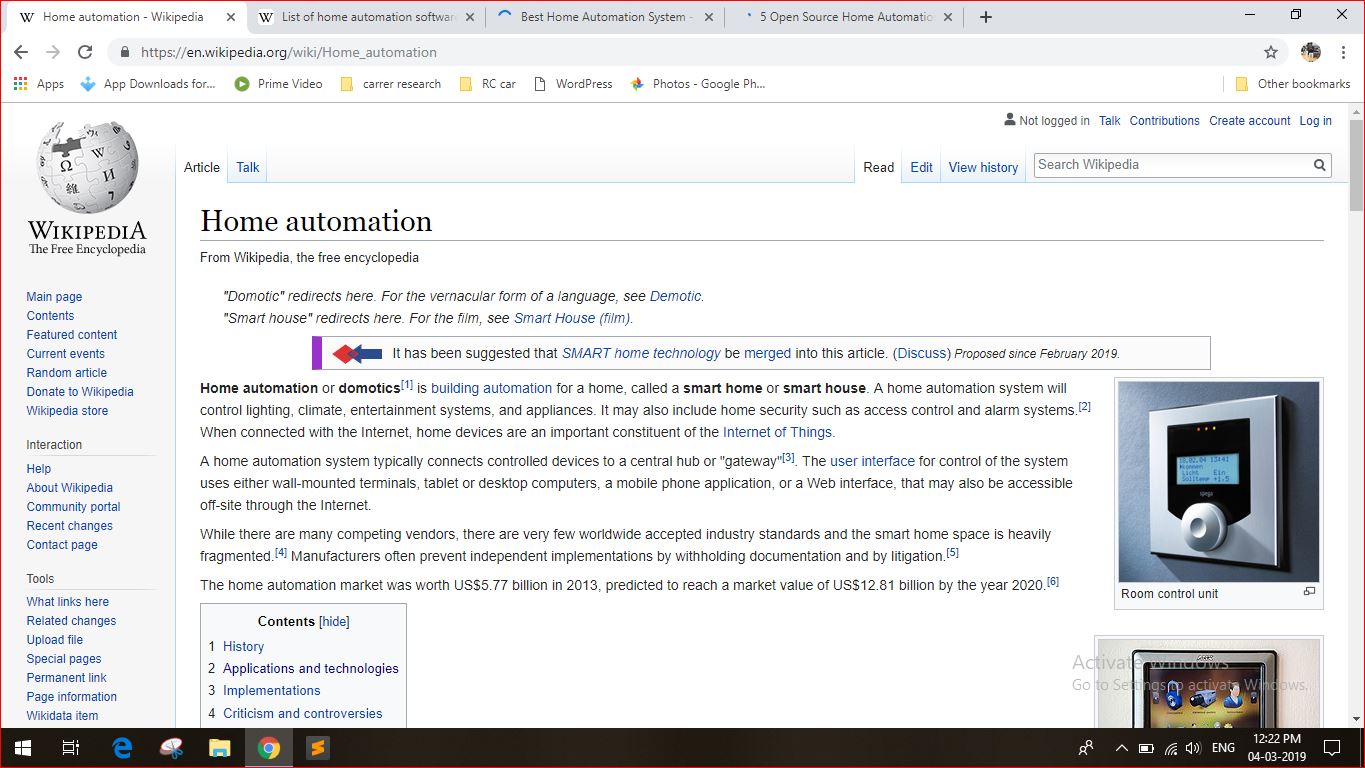Open the Smart House (film) link
Image resolution: width=1365 pixels, height=768 pixels.
(x=572, y=318)
